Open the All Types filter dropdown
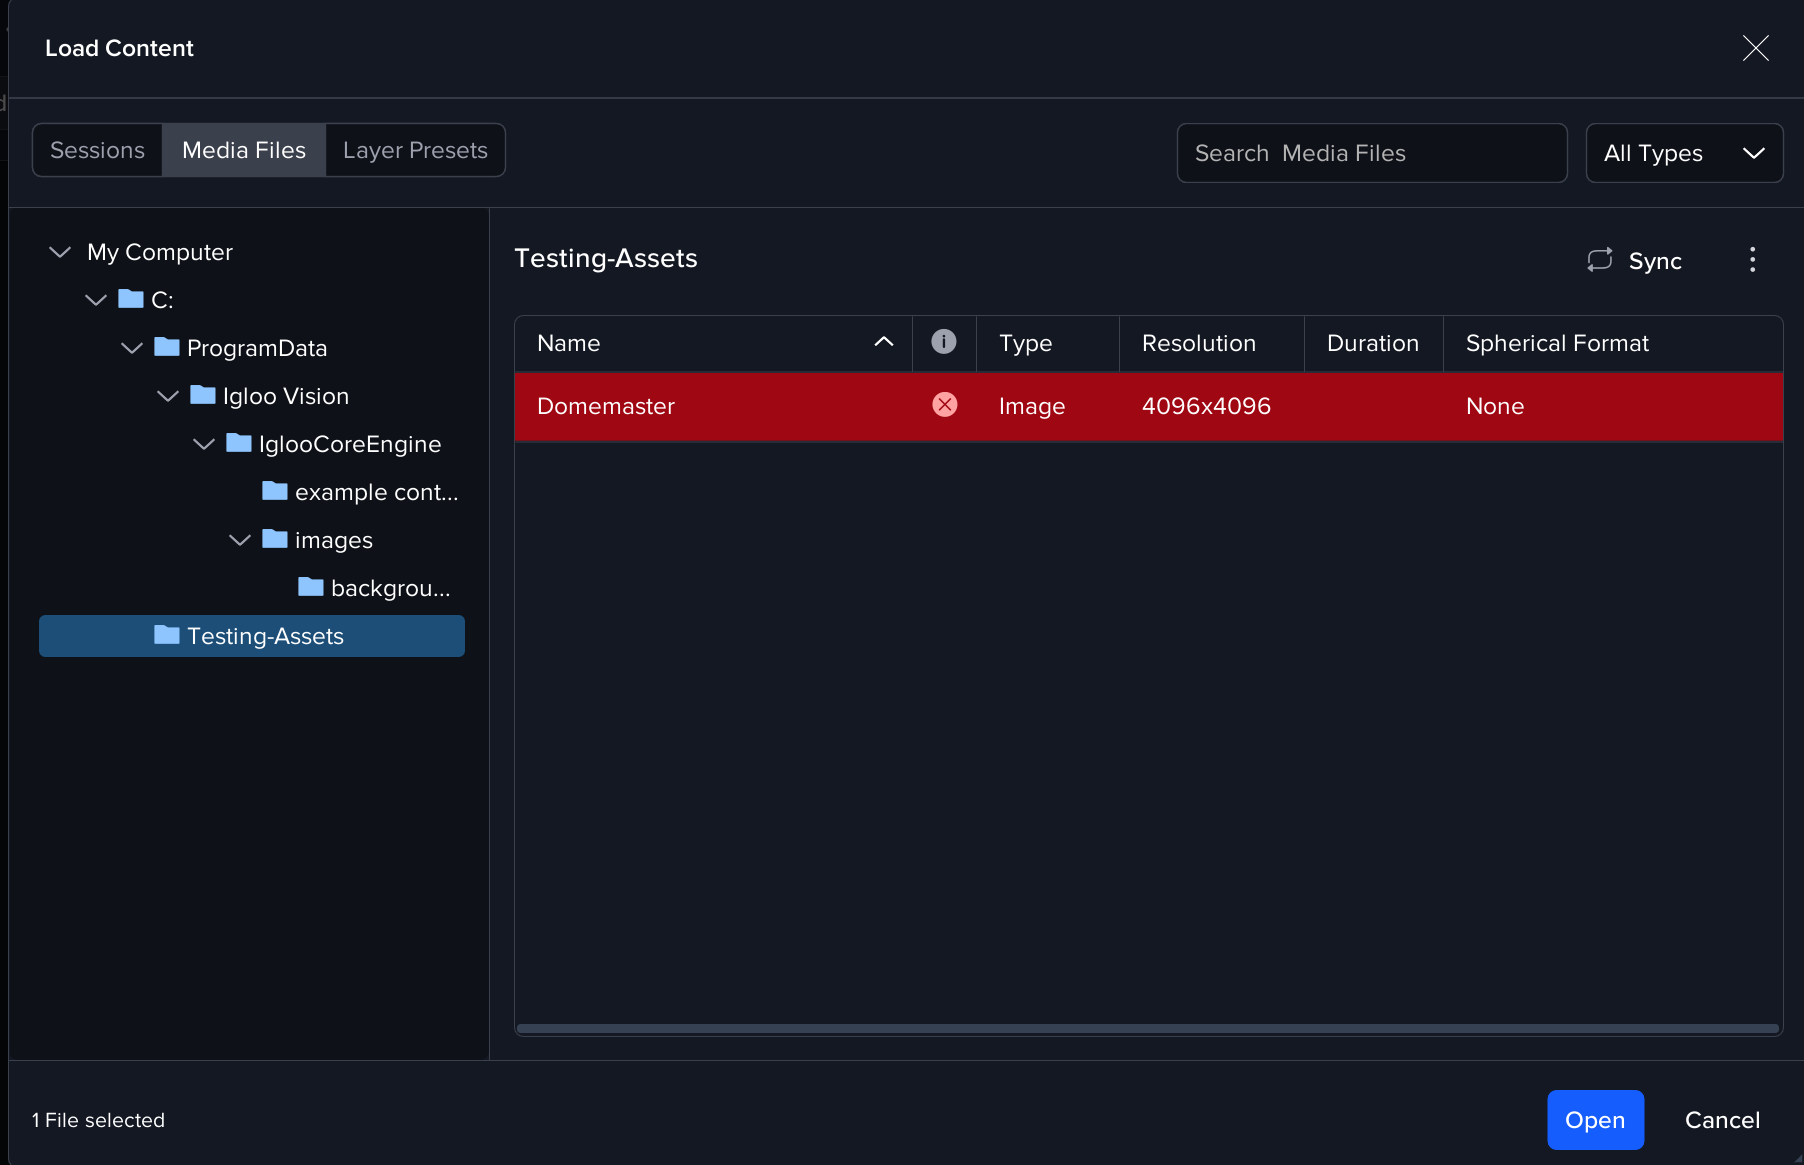This screenshot has width=1804, height=1165. point(1684,153)
